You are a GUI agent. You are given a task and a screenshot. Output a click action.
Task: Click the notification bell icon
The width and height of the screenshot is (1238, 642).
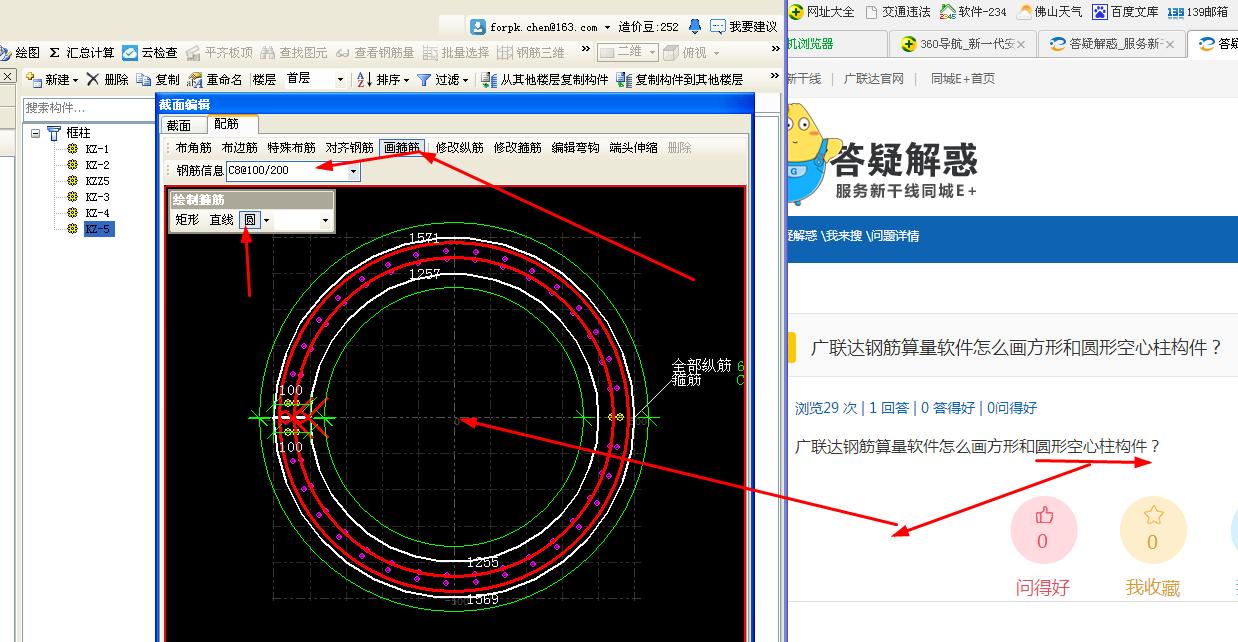coord(695,27)
